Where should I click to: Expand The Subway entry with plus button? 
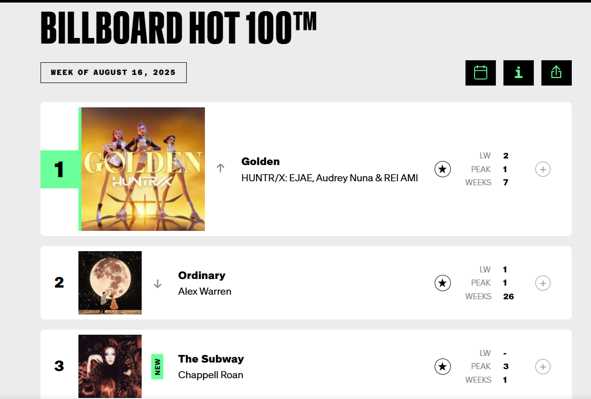(543, 367)
